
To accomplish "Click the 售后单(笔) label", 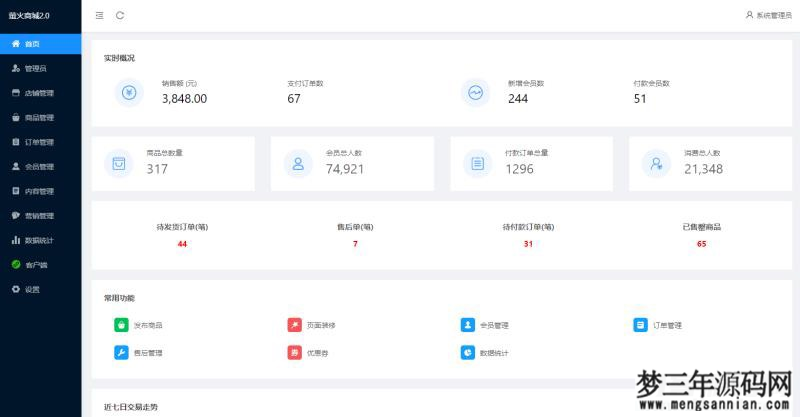I will [x=355, y=227].
